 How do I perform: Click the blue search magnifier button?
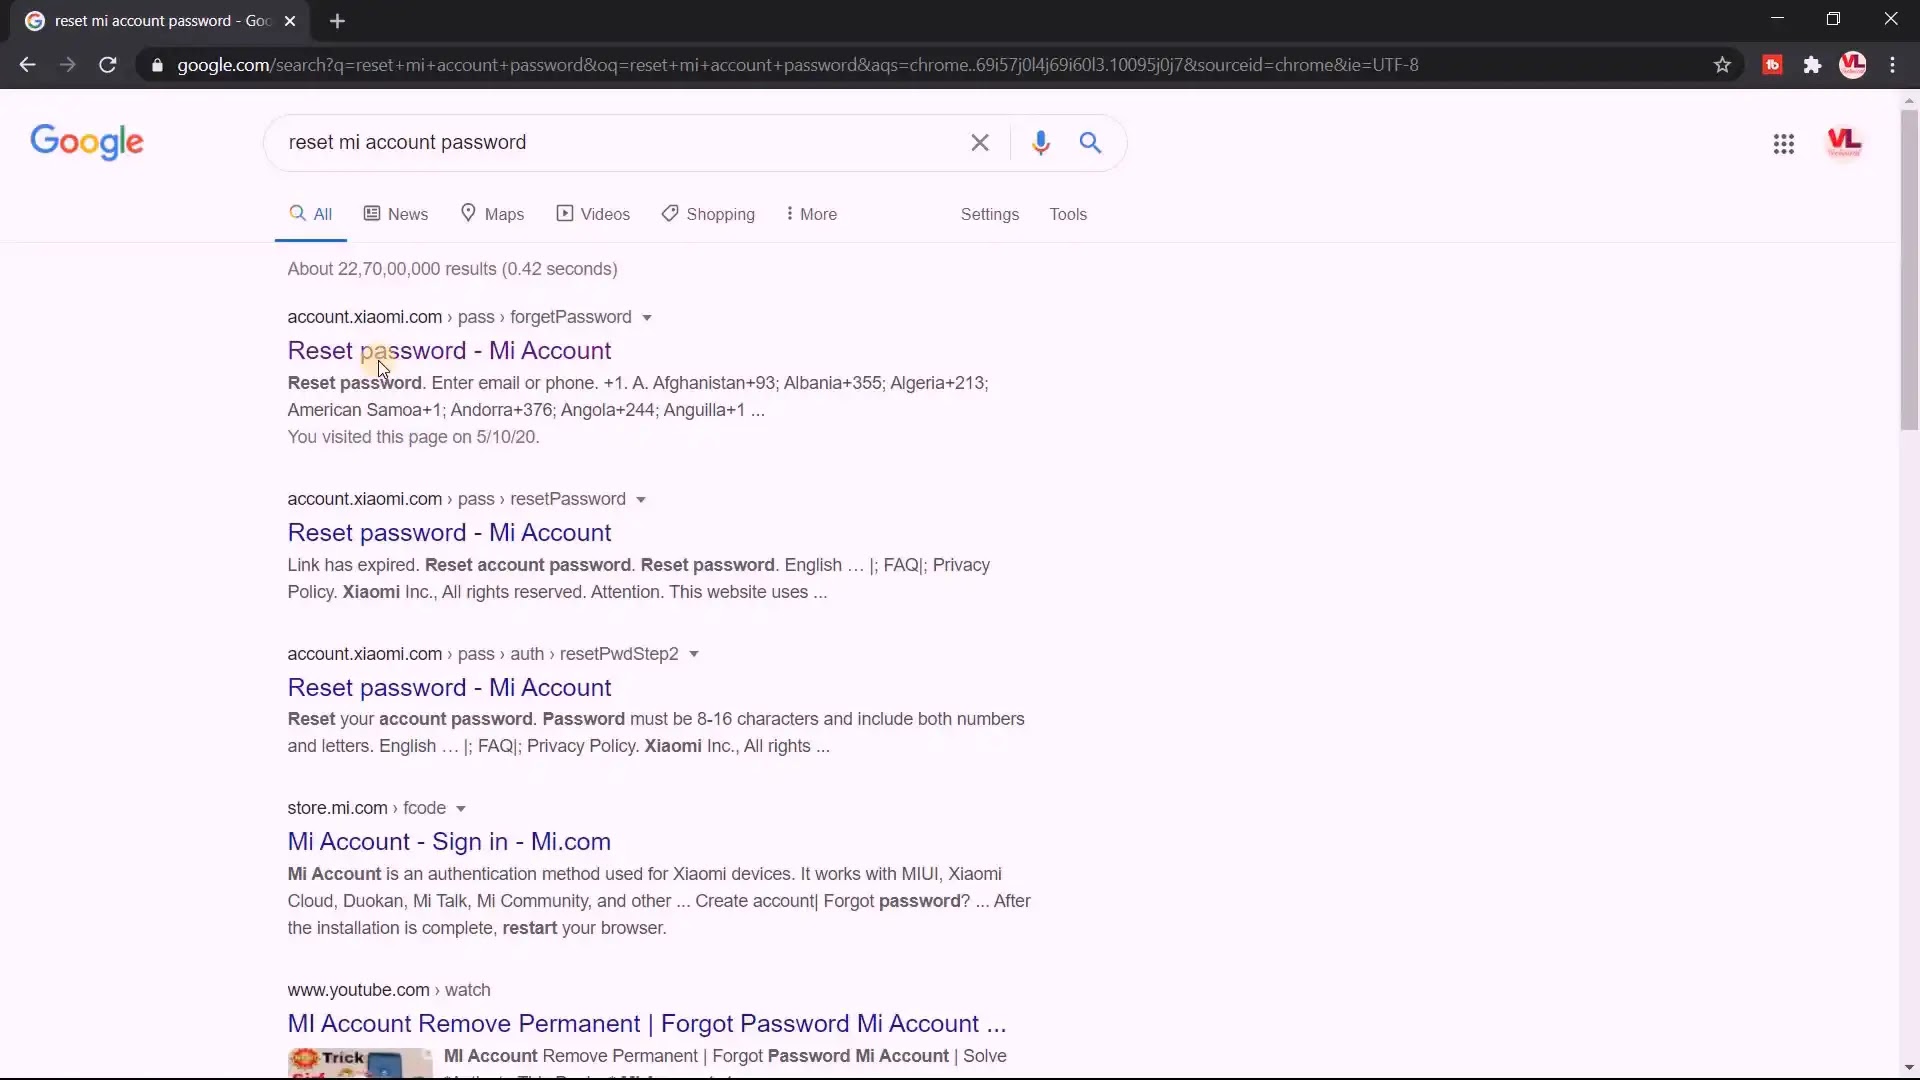(x=1090, y=143)
